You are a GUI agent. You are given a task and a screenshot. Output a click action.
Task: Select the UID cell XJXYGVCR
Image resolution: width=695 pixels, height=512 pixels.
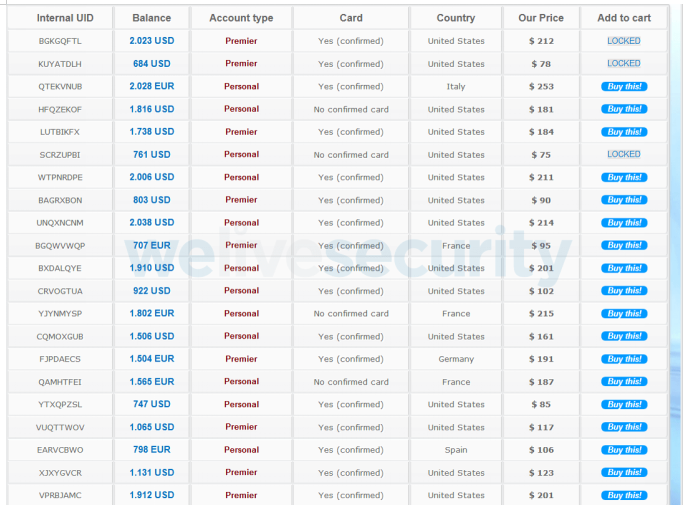[x=60, y=473]
